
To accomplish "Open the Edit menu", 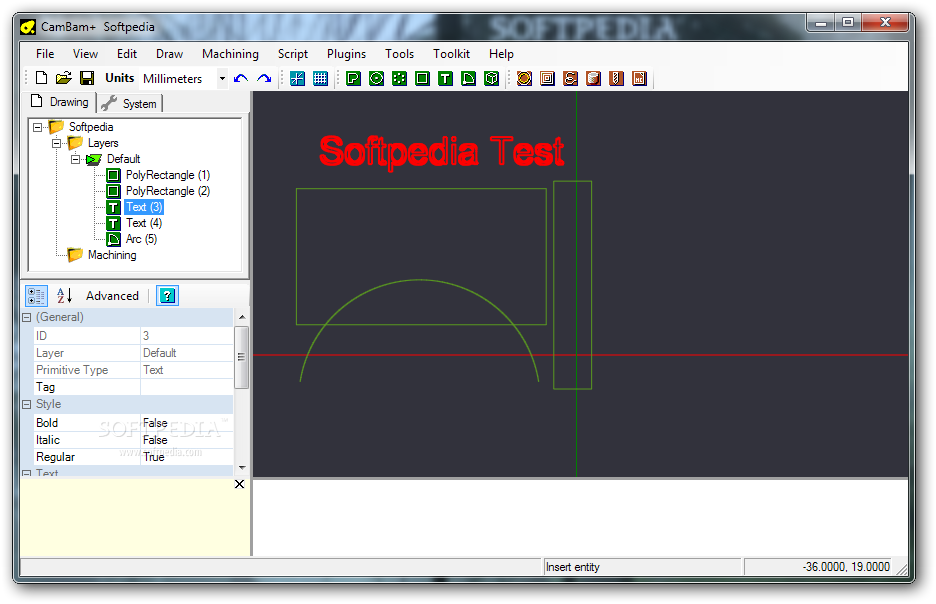I will point(127,54).
